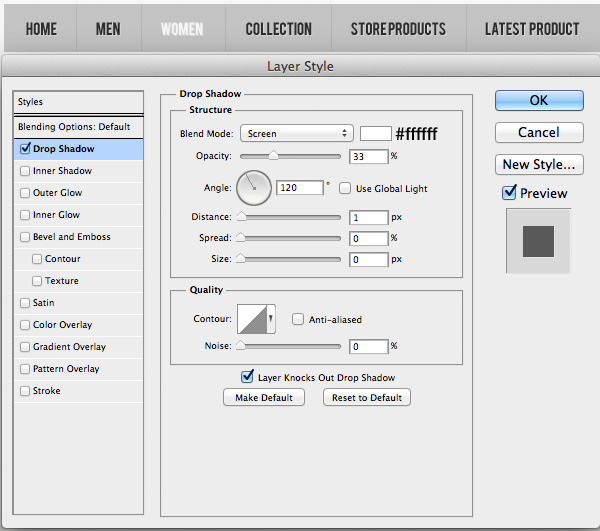Image resolution: width=600 pixels, height=531 pixels.
Task: Click the white shadow color swatch
Action: [376, 134]
